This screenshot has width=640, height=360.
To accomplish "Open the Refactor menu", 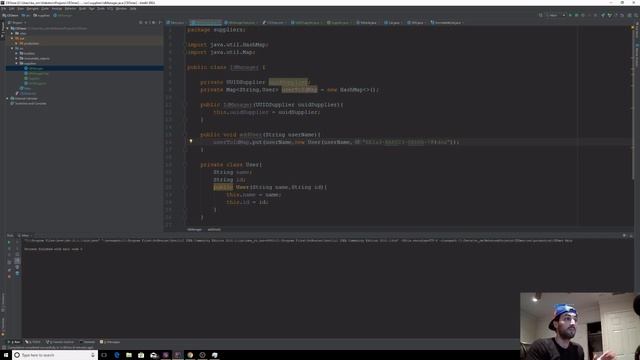I will pos(70,9).
